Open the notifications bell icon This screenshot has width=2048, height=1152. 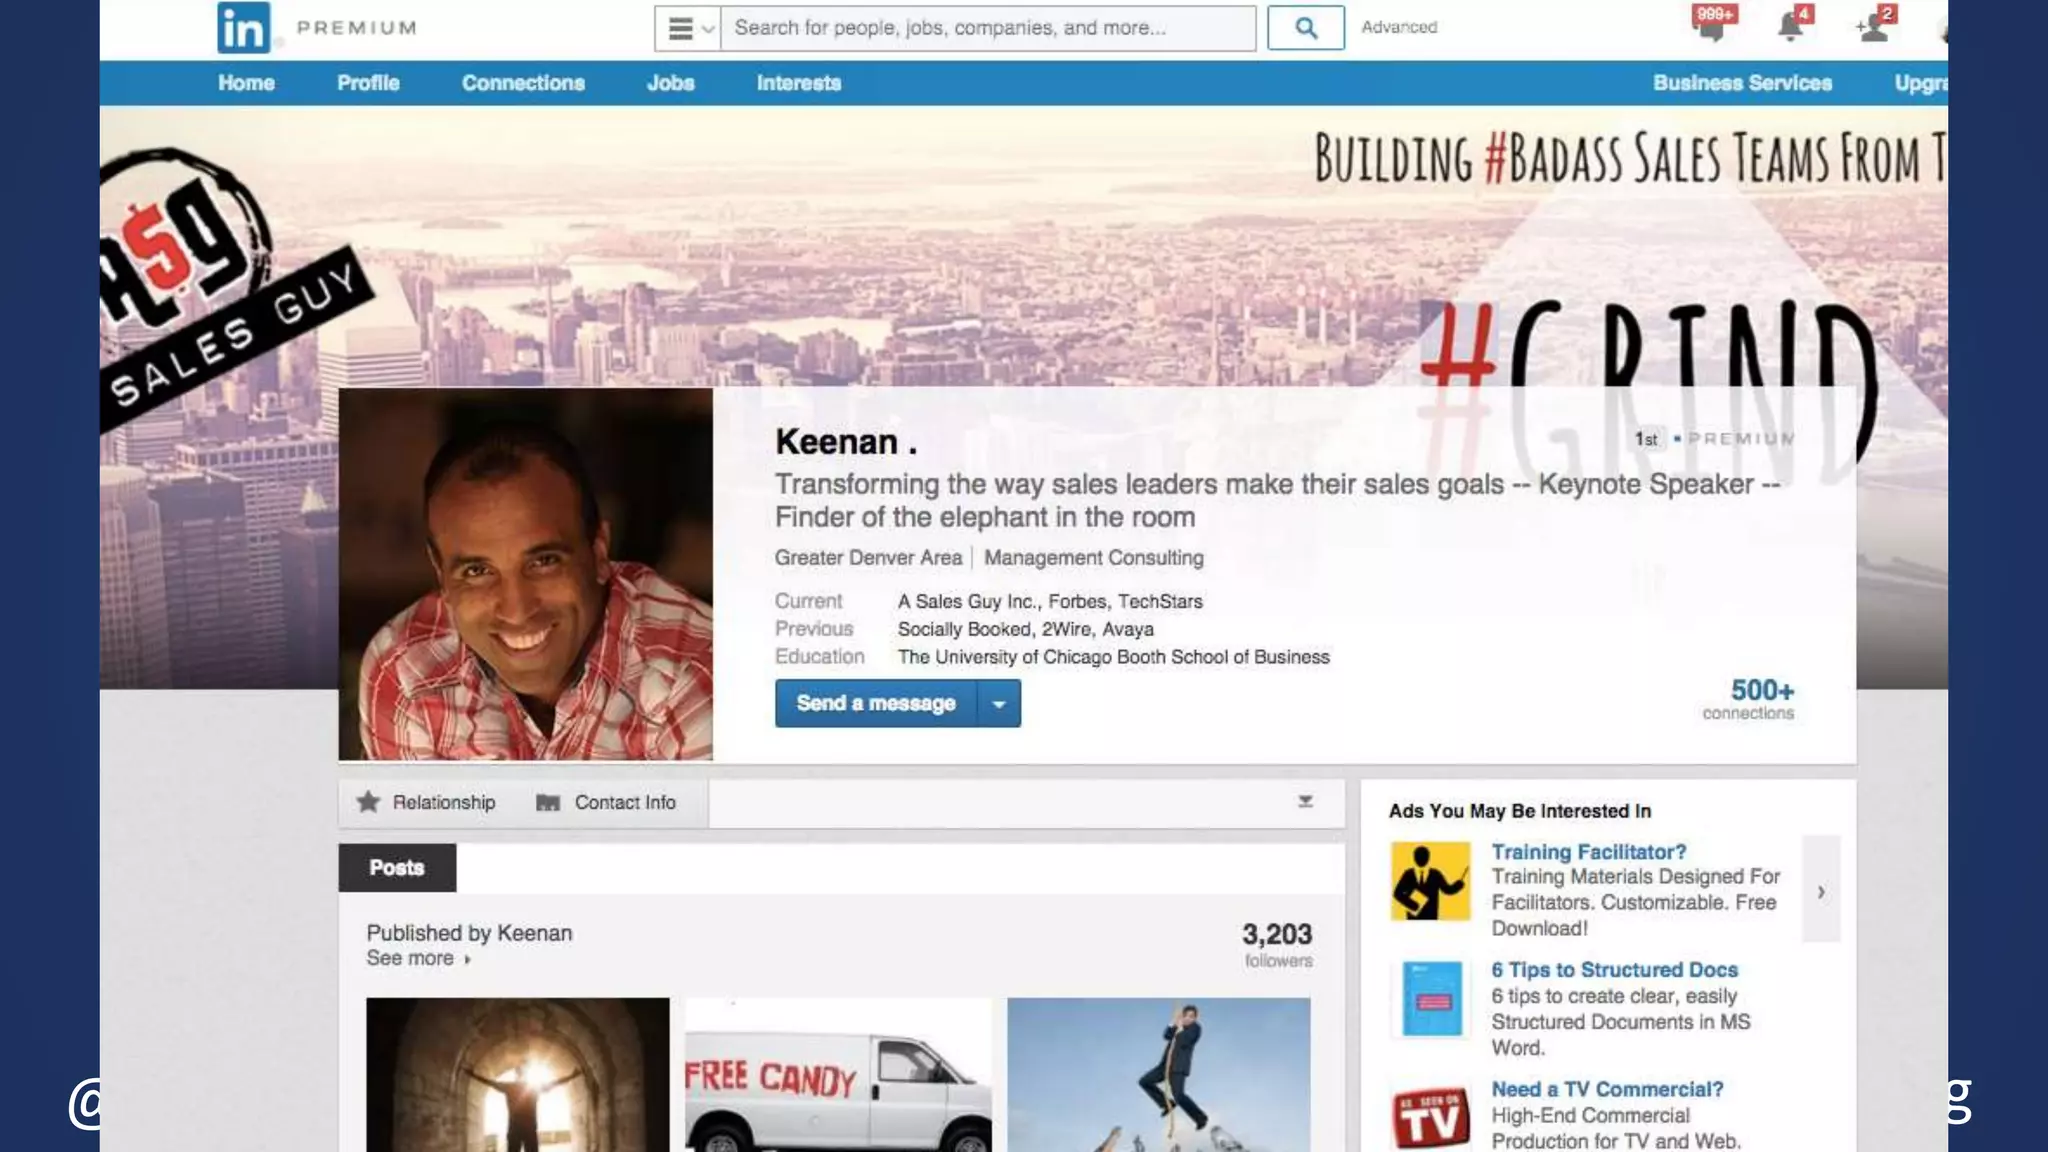pos(1790,27)
